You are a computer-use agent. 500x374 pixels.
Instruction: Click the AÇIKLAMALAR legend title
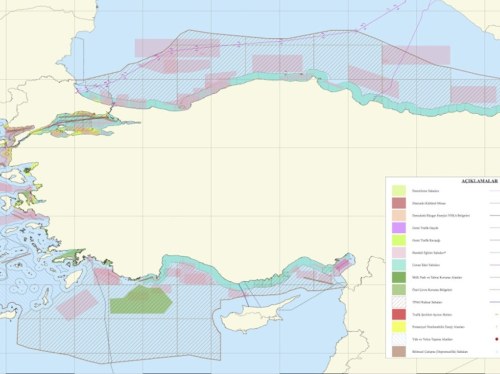coord(479,181)
